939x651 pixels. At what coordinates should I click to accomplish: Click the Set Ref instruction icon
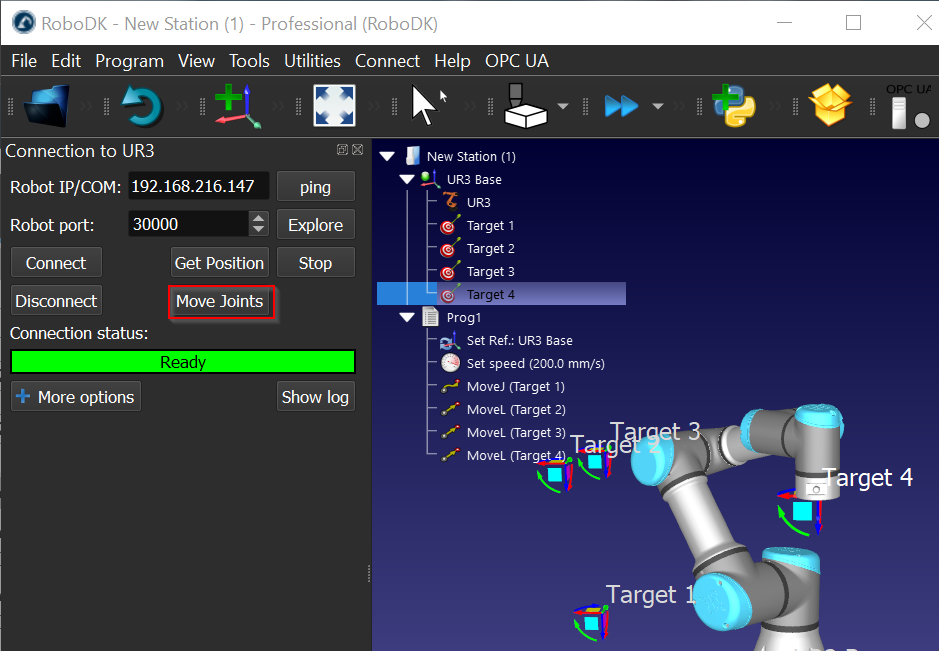point(449,340)
